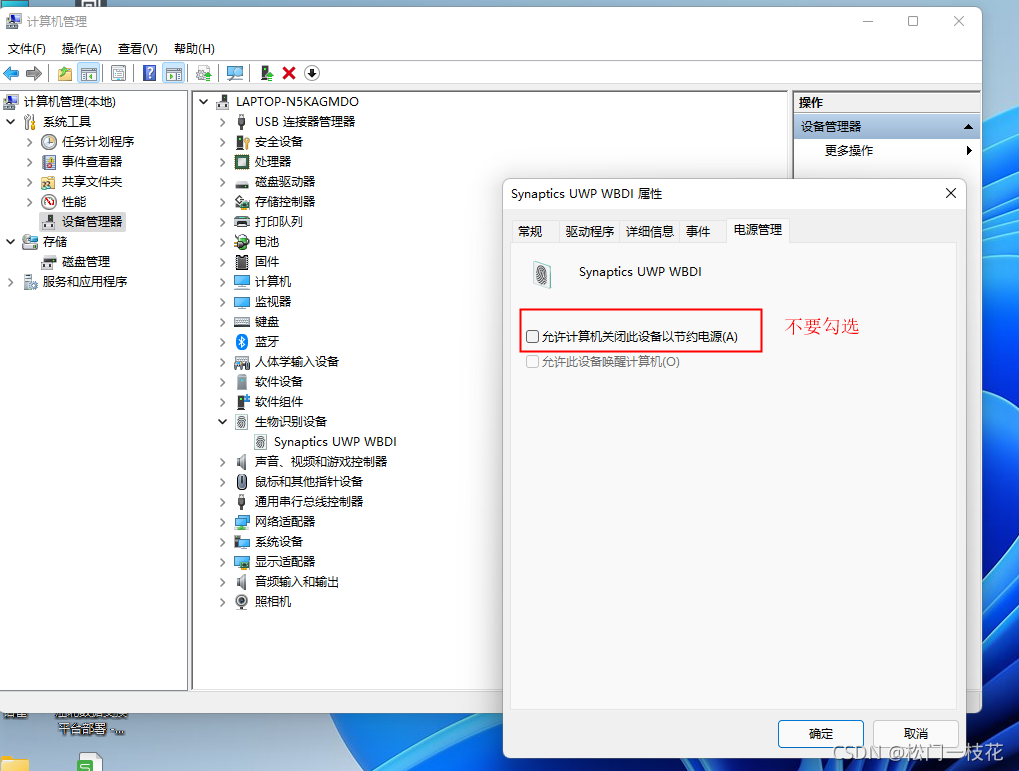Click the 任务计划程序 clock icon

(x=49, y=142)
